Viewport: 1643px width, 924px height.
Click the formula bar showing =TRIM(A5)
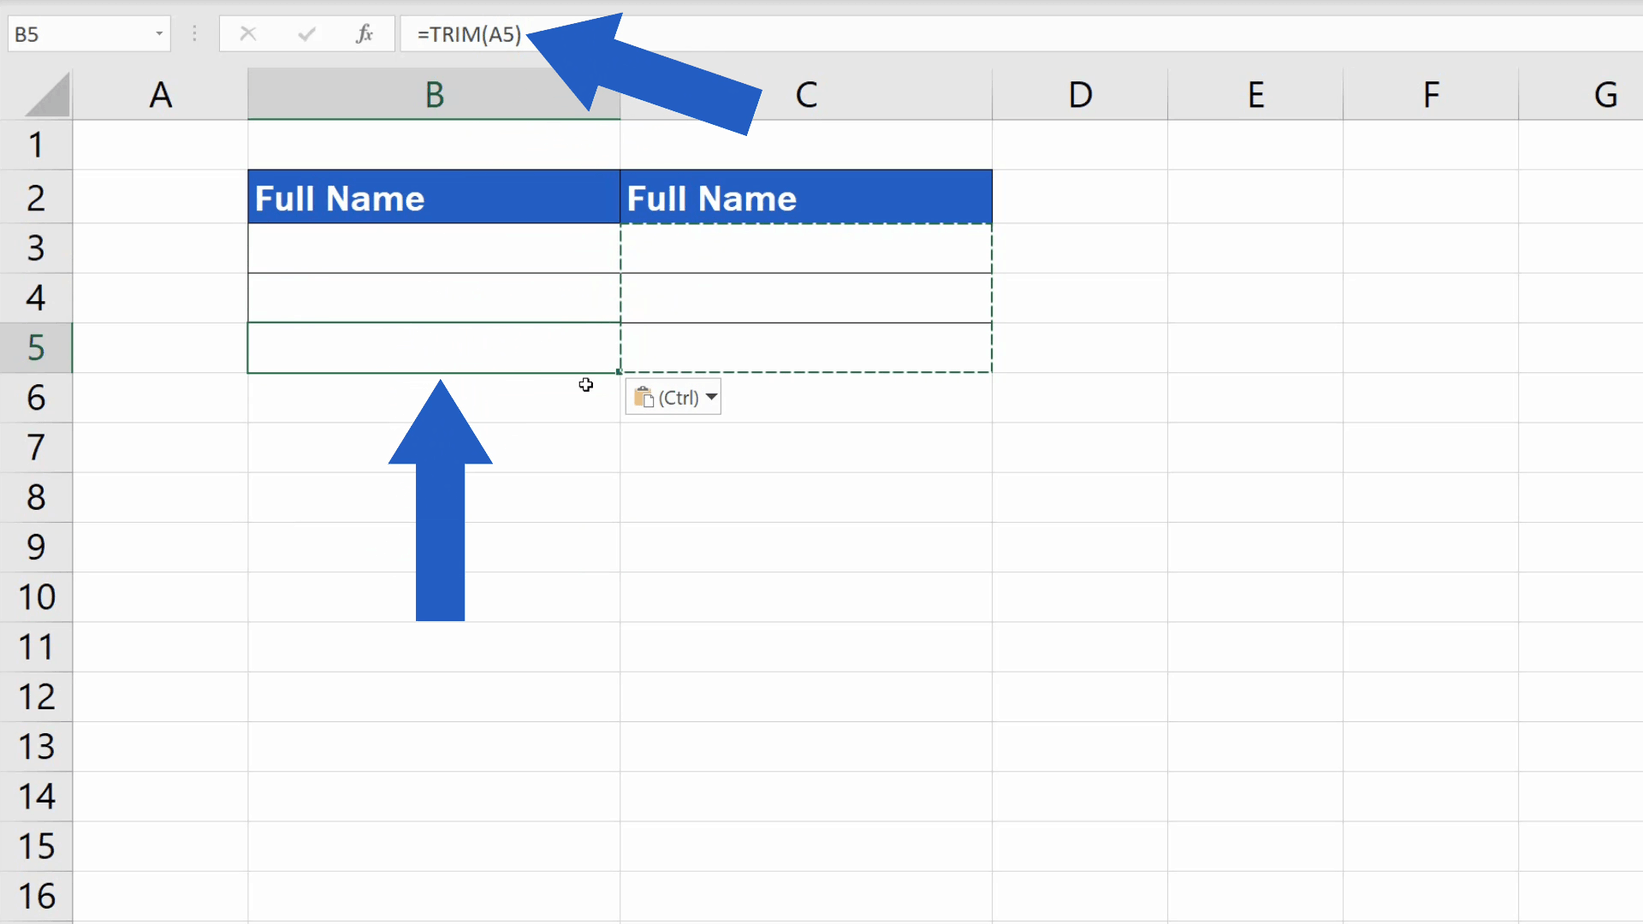click(470, 33)
